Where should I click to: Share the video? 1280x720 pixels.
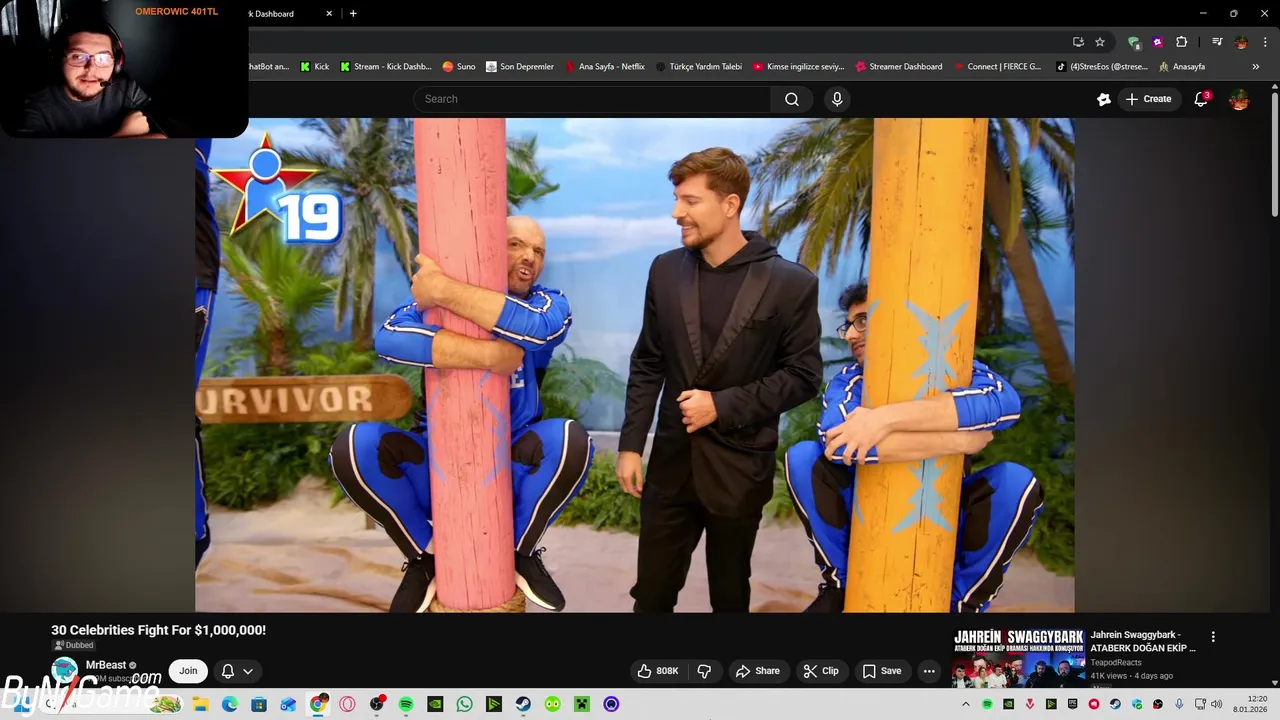pos(757,671)
